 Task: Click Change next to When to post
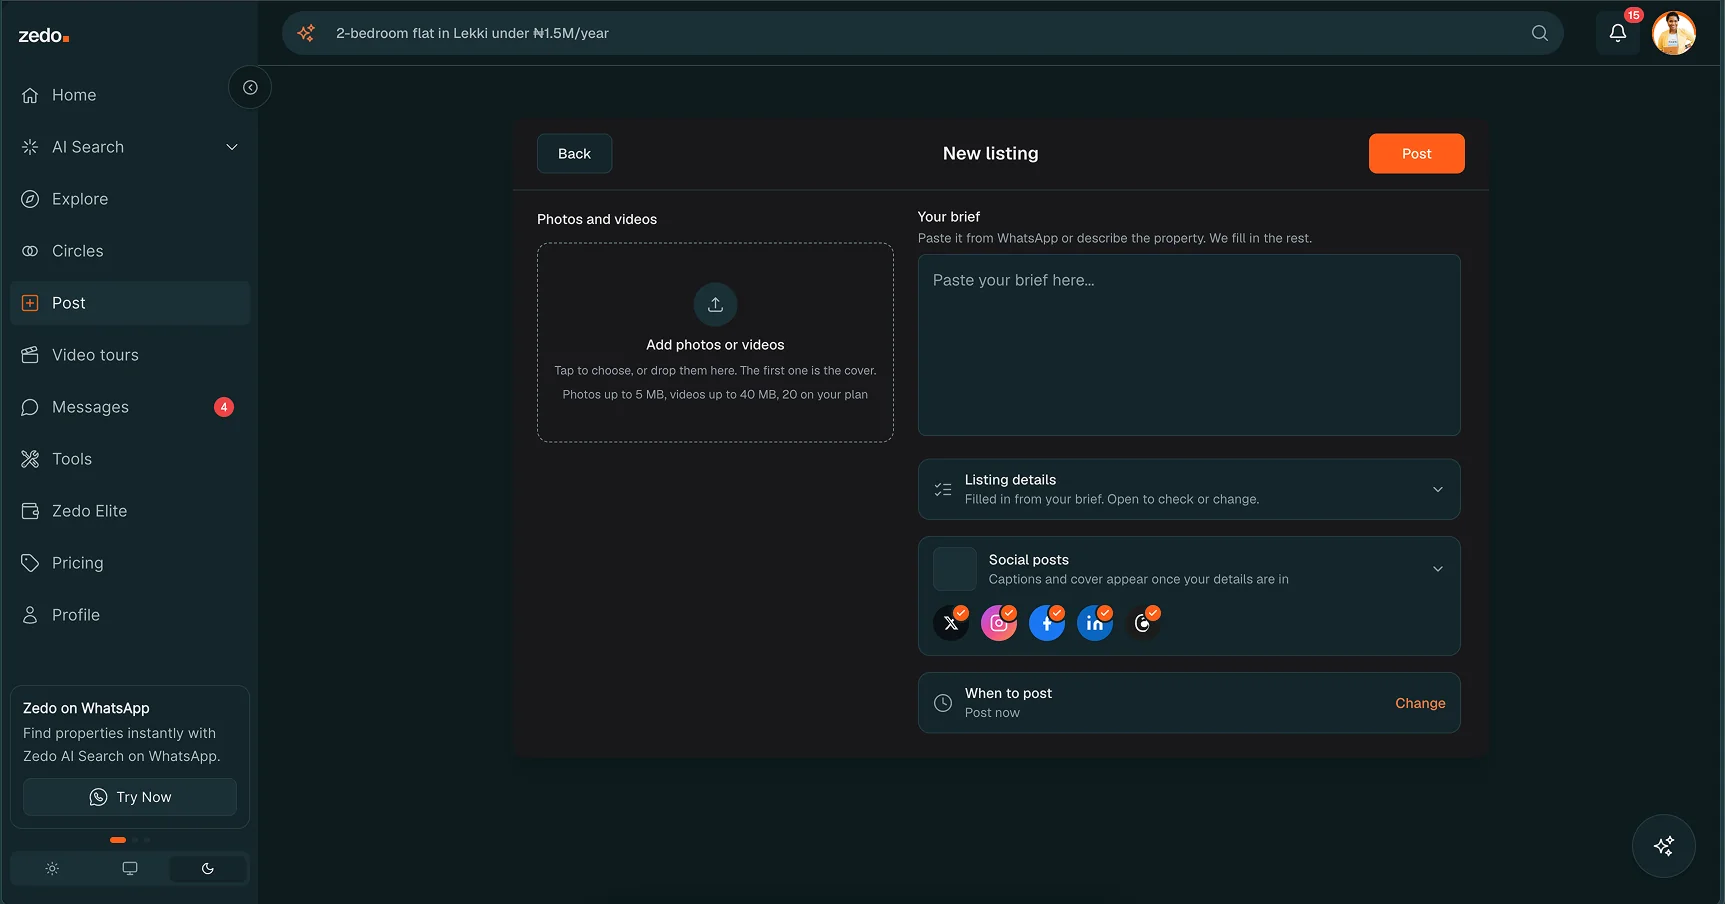tap(1420, 703)
